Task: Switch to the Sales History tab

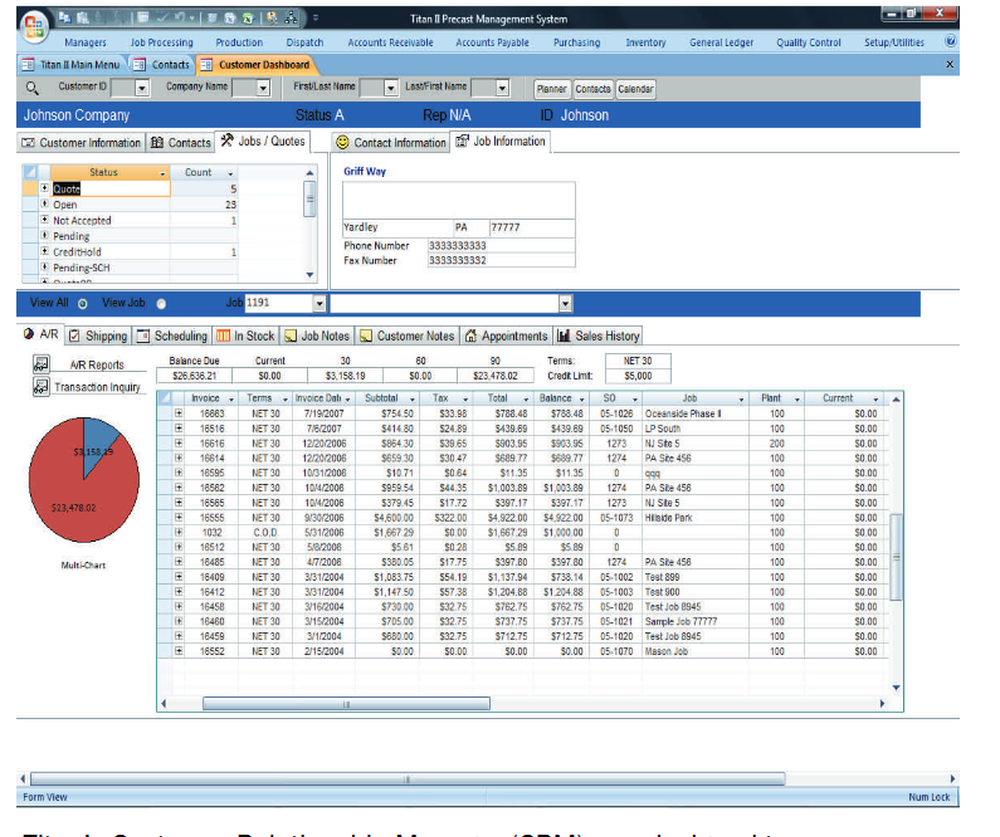Action: (x=598, y=336)
